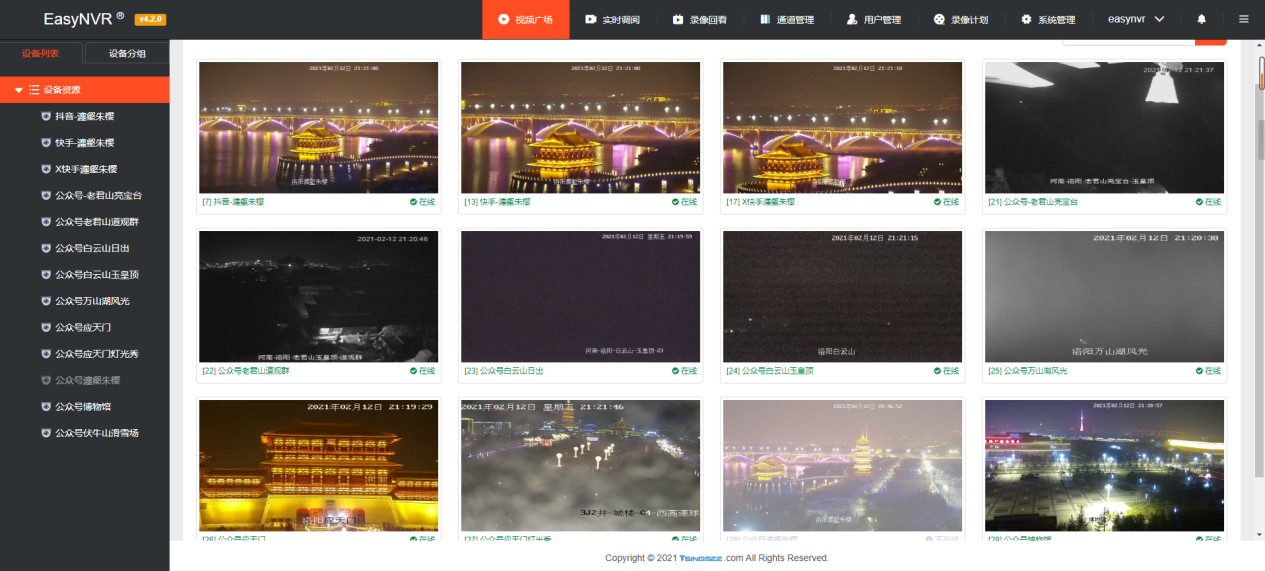This screenshot has width=1265, height=571.
Task: Open thumbnail captioned 3J2井-城楼-C4-西高速球
Action: coord(581,465)
